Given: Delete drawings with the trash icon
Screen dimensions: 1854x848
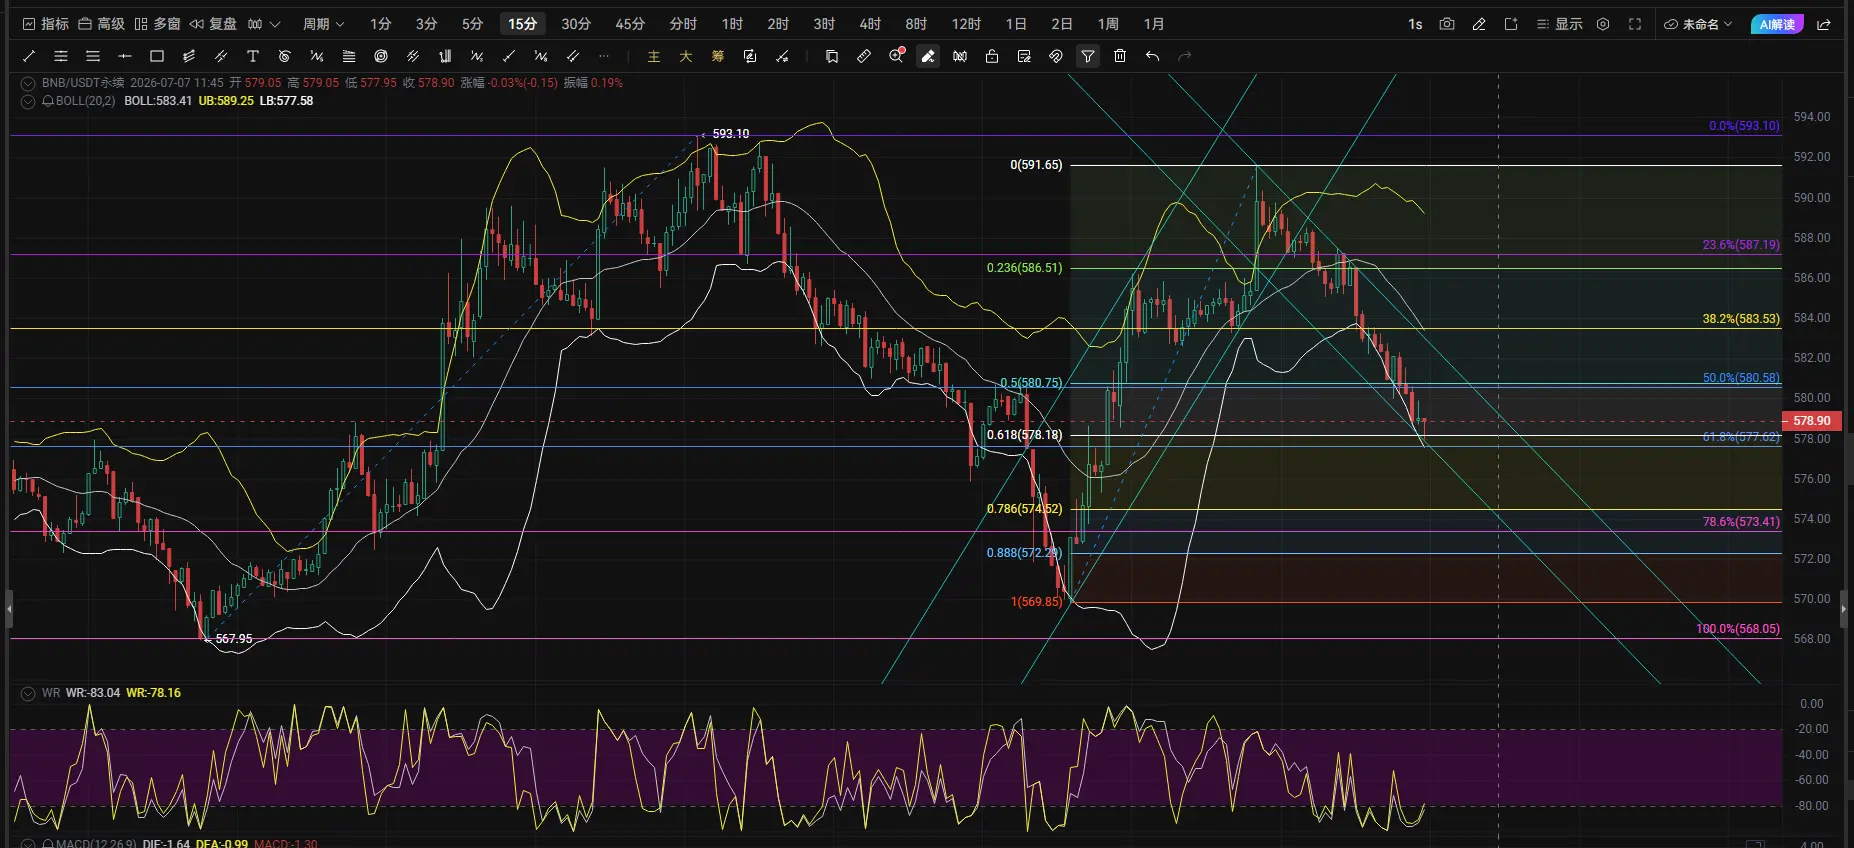Looking at the screenshot, I should click(x=1120, y=56).
